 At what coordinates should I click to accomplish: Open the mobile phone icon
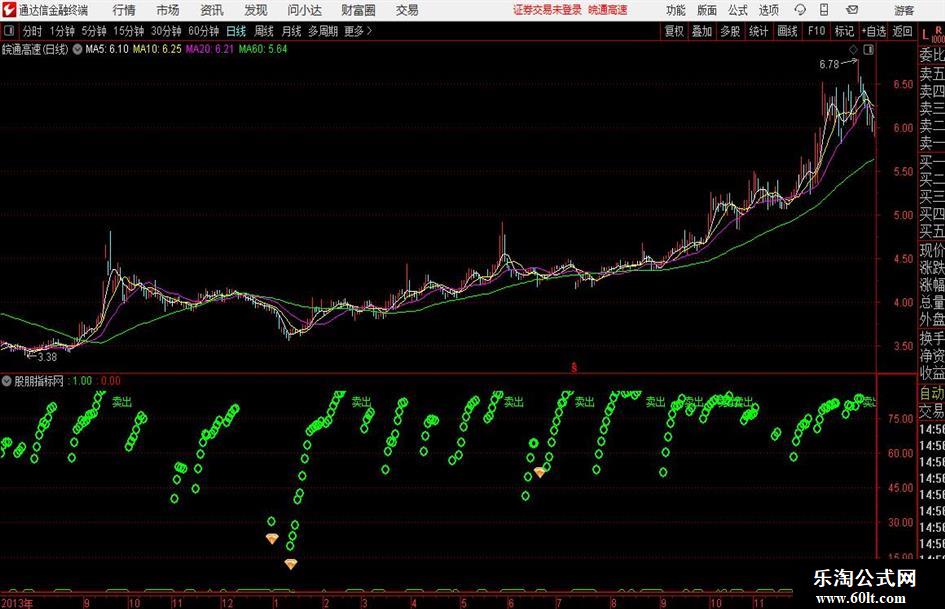tap(824, 10)
